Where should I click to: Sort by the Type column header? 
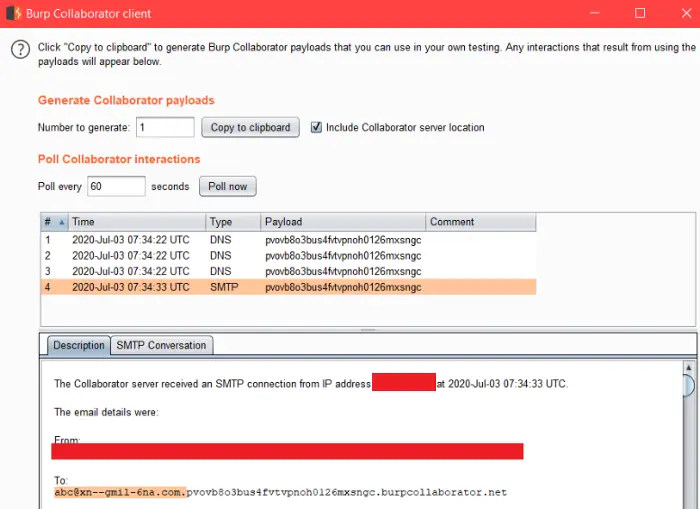coord(233,222)
